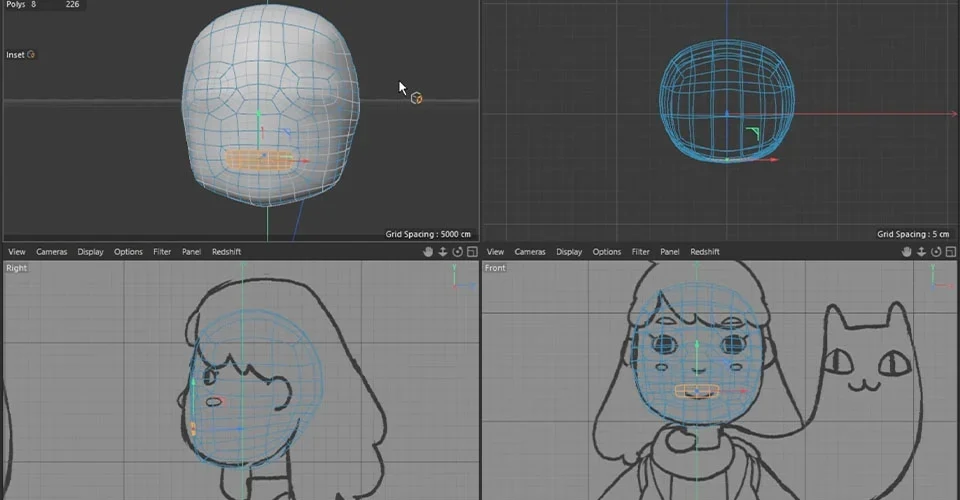This screenshot has height=500, width=960.
Task: Select the zoom arrows icon in the Right viewport
Action: point(443,252)
